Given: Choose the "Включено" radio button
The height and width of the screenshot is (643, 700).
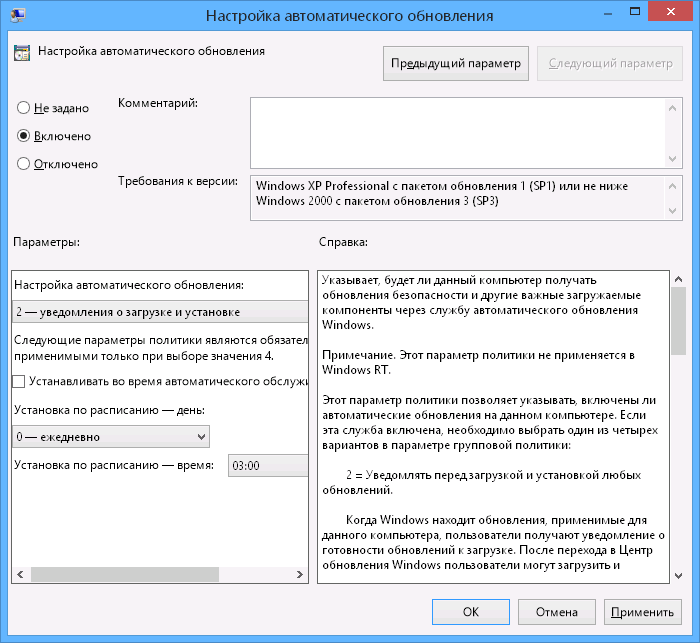Looking at the screenshot, I should tap(24, 136).
